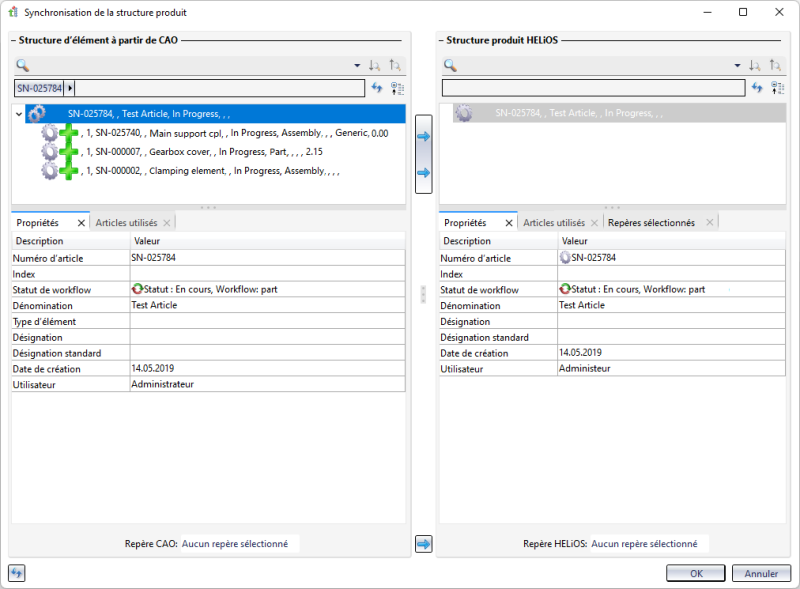Viewport: 800px width, 589px height.
Task: Open the HELiOS search dropdown arrow
Action: pyautogui.click(x=737, y=65)
